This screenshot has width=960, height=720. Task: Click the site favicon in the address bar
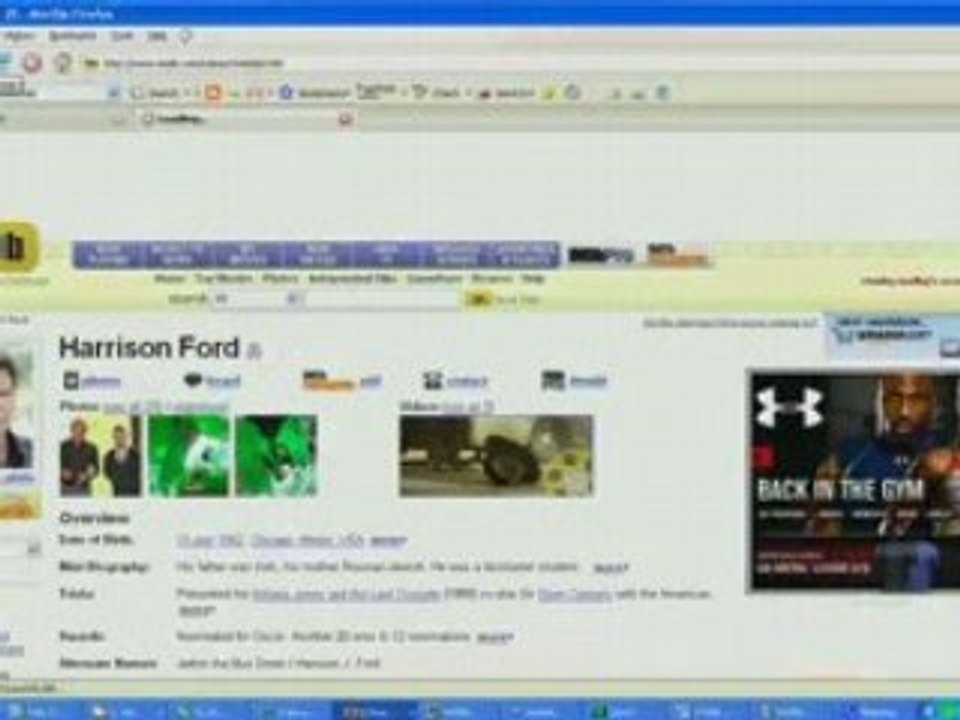pos(92,63)
